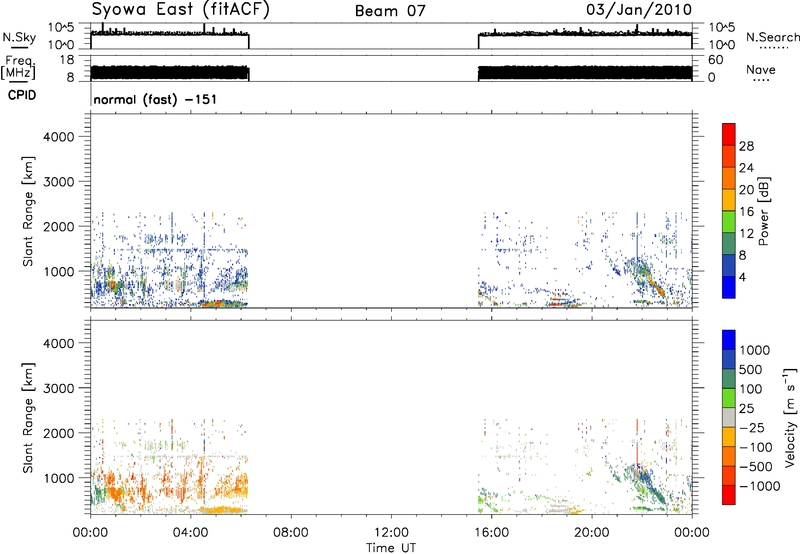The image size is (800, 554).
Task: Click '2000' on the Velocity panel range axis
Action: pyautogui.click(x=59, y=433)
